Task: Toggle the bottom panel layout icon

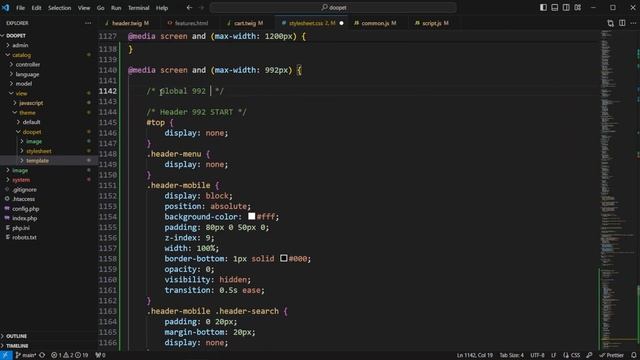Action: 555,7
